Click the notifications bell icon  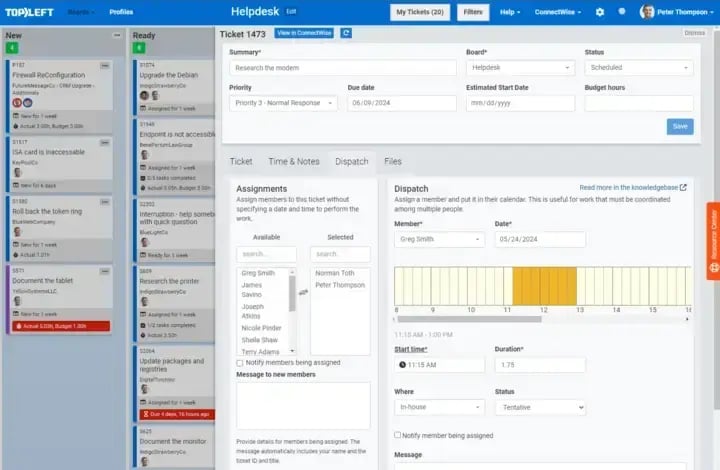[x=622, y=12]
